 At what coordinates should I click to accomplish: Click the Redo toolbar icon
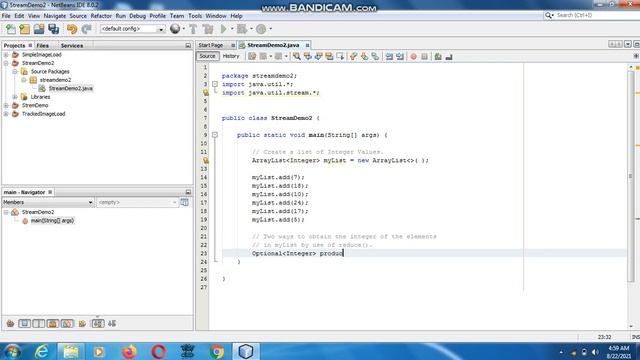[x=87, y=29]
